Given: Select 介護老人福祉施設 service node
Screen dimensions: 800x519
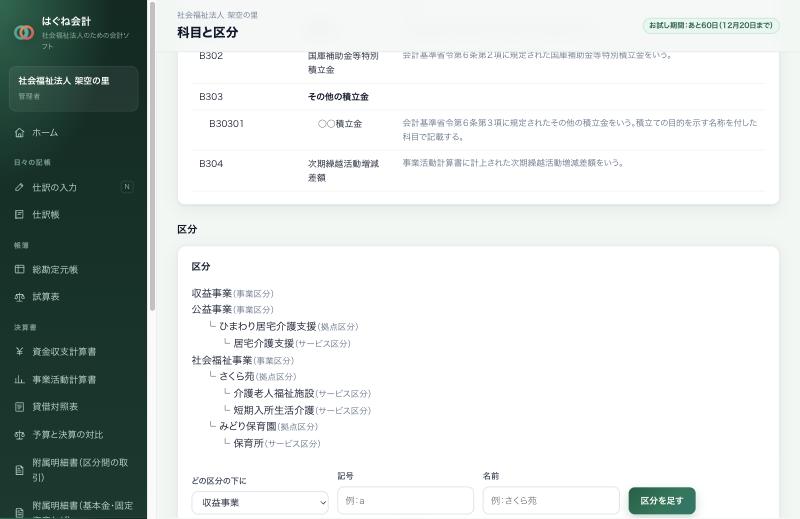Looking at the screenshot, I should coord(274,393).
